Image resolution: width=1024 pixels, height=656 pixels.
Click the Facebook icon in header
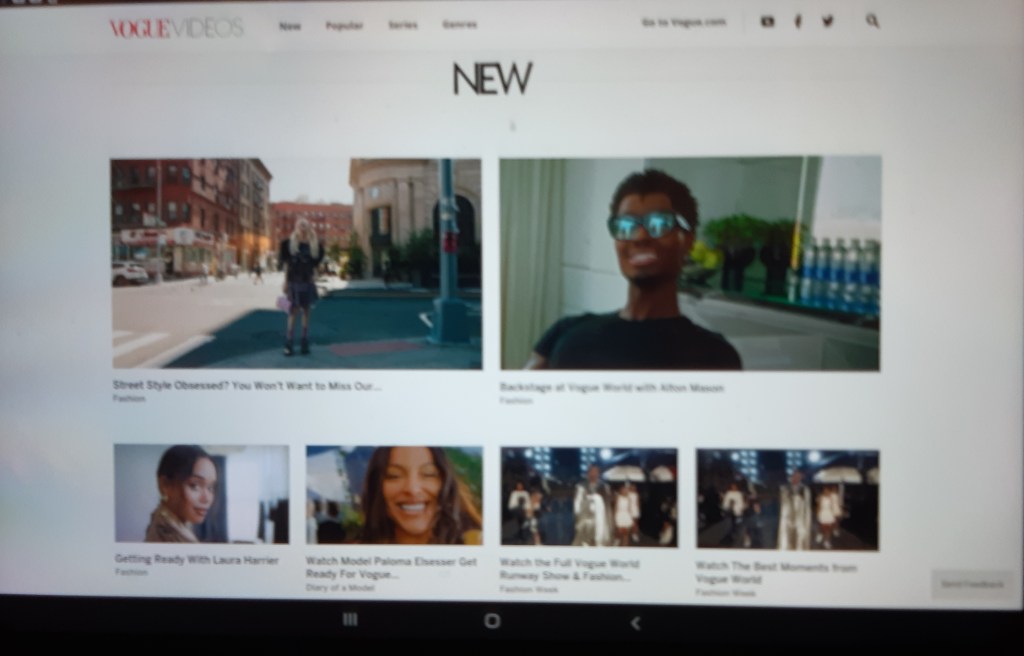[x=797, y=21]
